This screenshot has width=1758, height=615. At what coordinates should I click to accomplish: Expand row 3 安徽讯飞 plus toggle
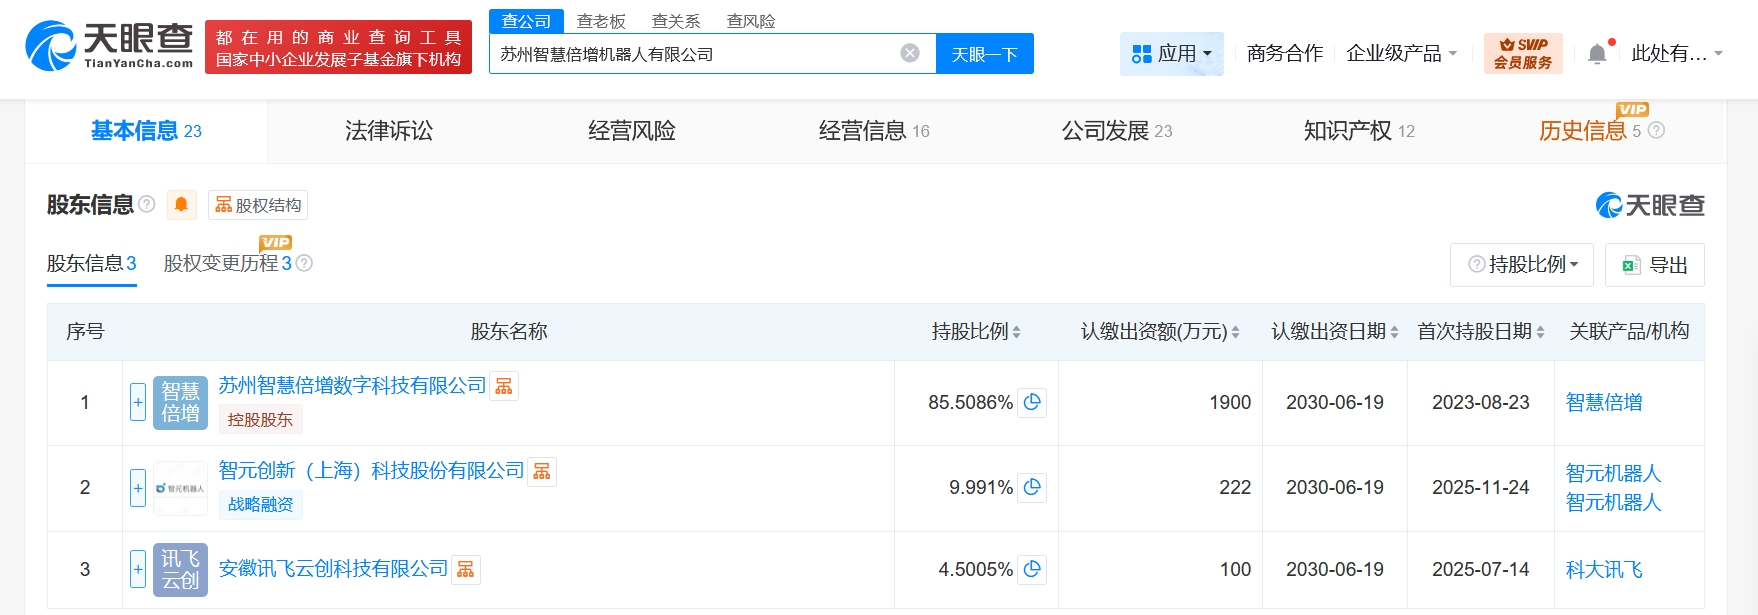click(138, 569)
